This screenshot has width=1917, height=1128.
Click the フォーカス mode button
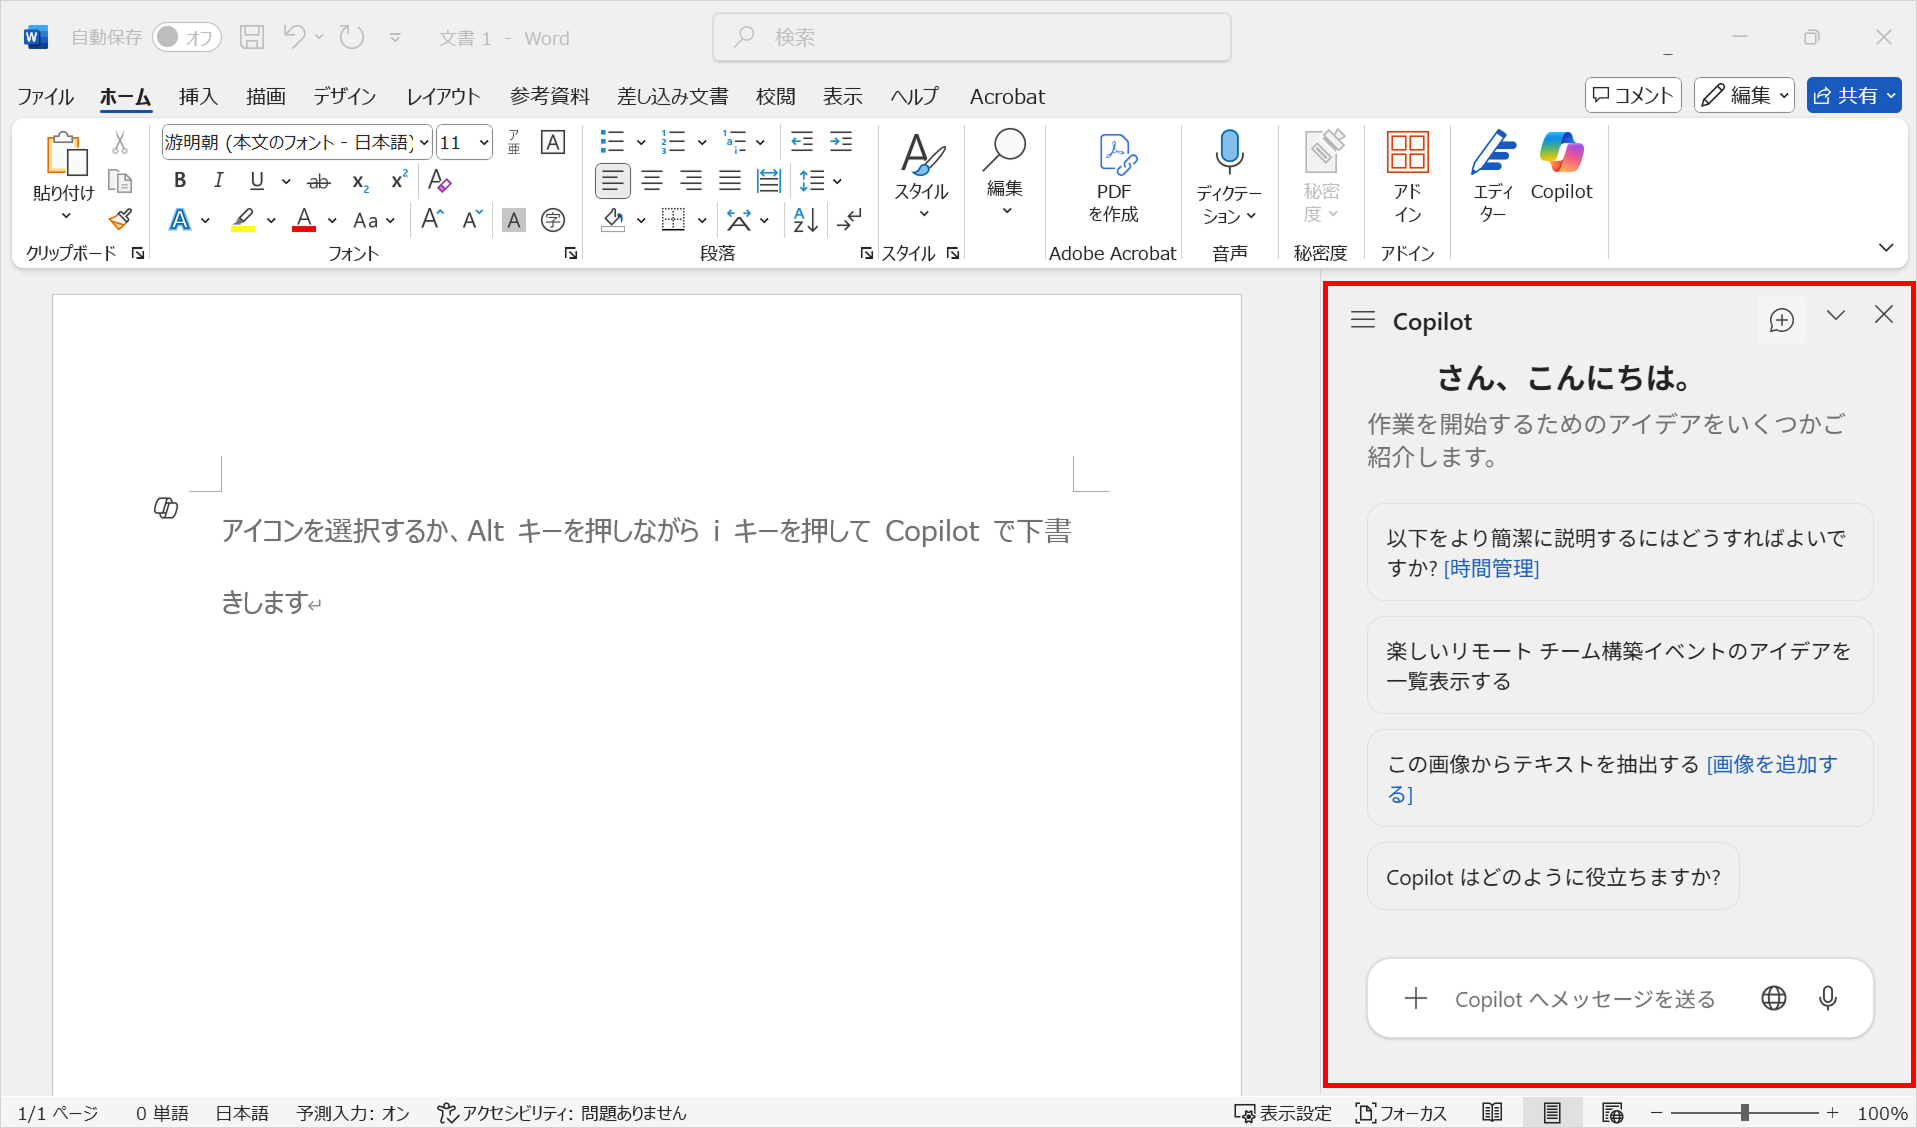point(1401,1113)
